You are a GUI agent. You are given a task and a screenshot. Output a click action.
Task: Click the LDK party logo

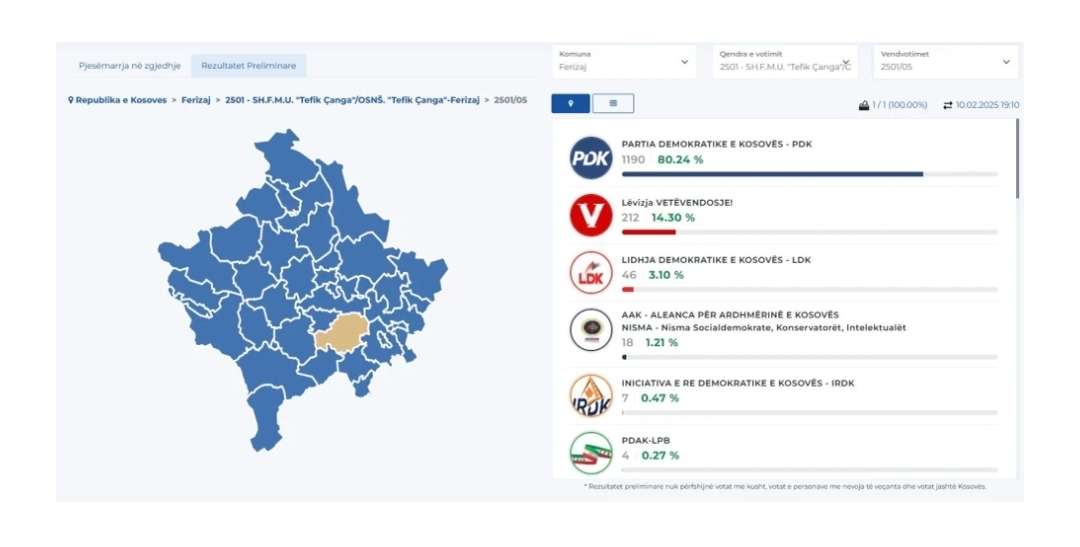(590, 273)
